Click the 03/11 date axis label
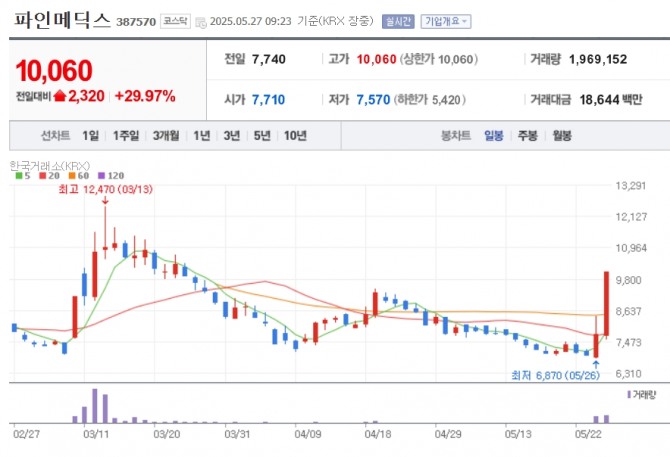This screenshot has height=457, width=670. click(96, 434)
